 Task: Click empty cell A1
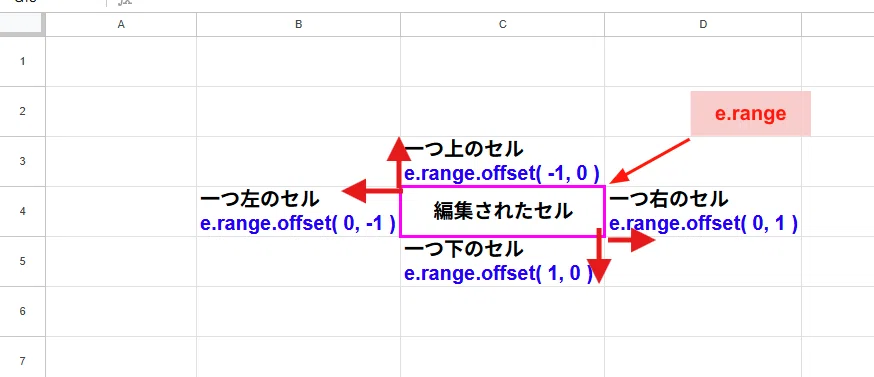(121, 61)
